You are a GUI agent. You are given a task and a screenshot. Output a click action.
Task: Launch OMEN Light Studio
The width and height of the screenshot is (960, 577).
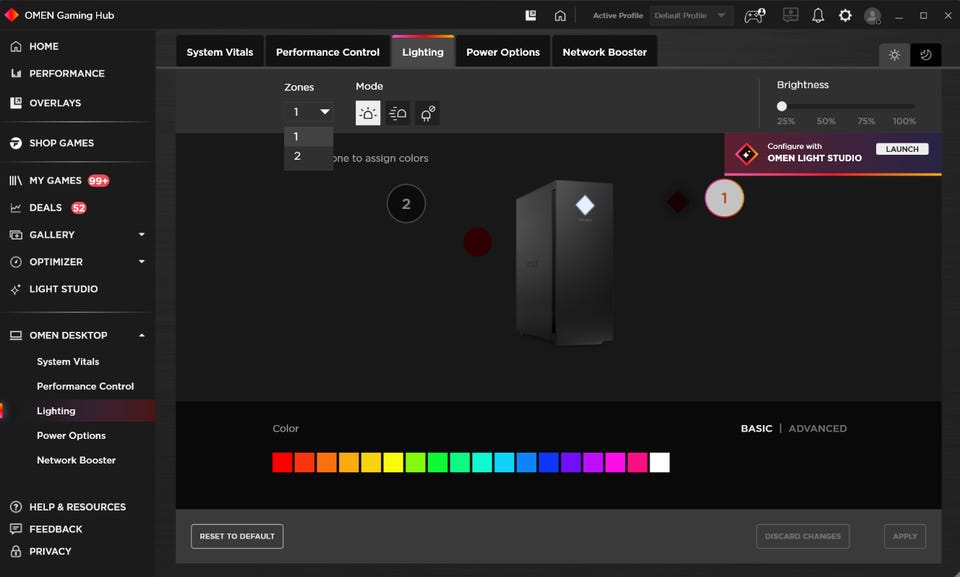pyautogui.click(x=902, y=149)
